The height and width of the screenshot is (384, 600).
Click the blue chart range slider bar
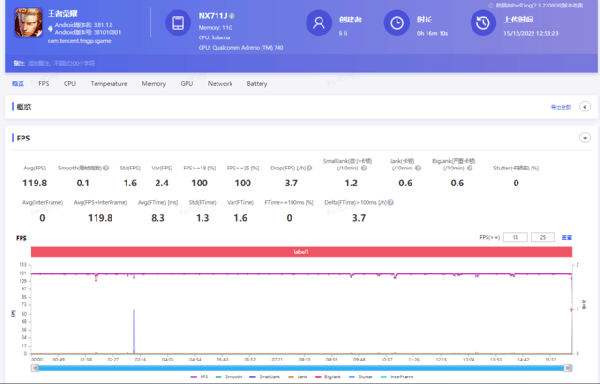[x=302, y=368]
